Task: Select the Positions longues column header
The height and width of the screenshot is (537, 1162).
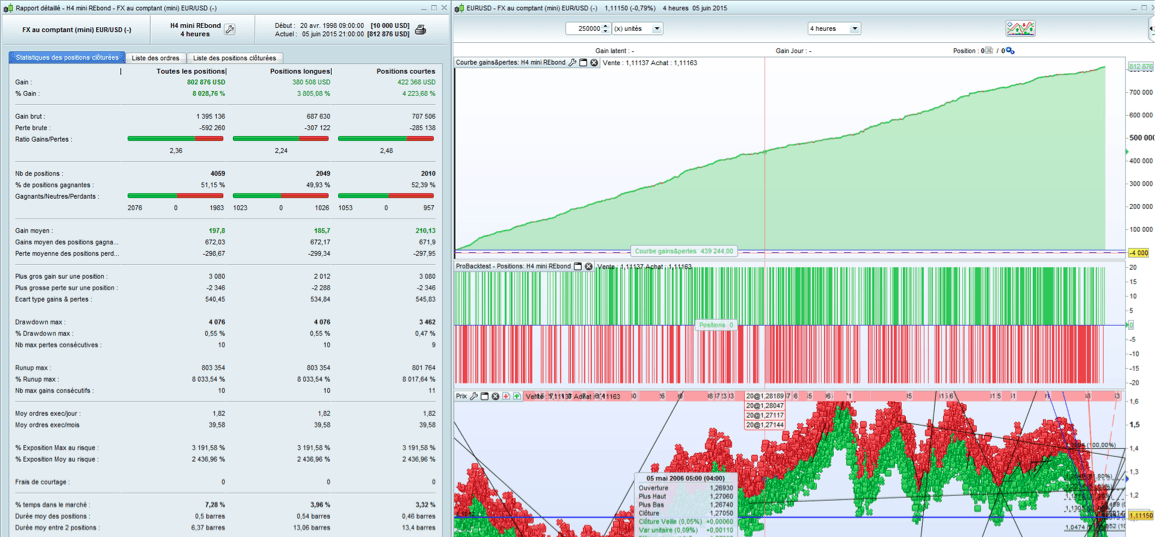Action: tap(300, 71)
